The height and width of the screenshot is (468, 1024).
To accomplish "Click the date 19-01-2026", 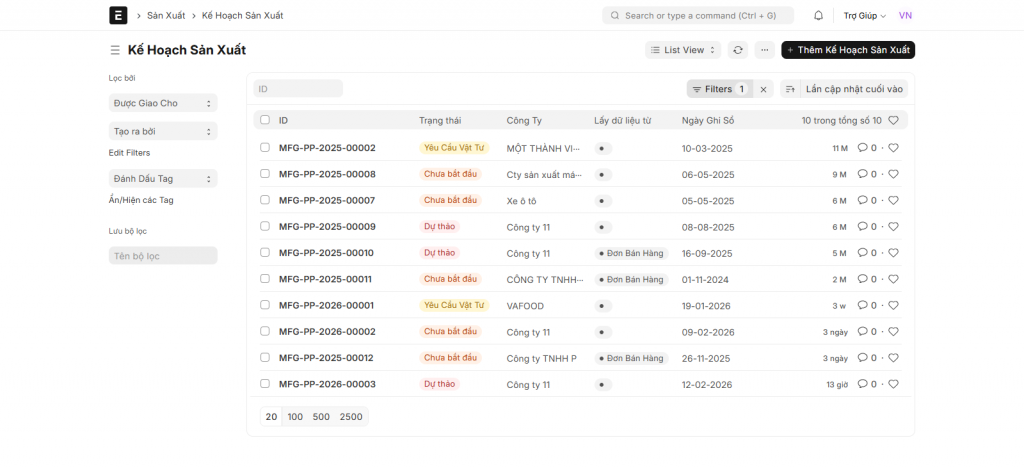I will [x=706, y=305].
